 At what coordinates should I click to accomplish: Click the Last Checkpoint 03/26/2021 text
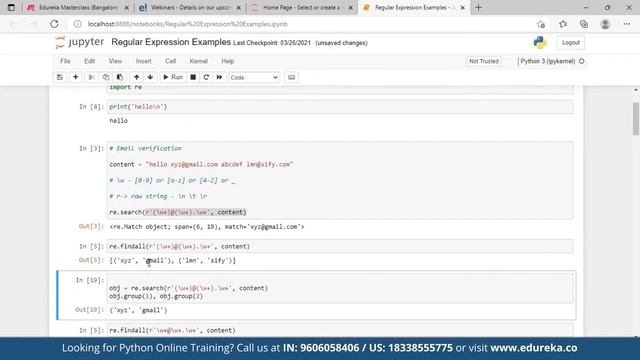[272, 43]
